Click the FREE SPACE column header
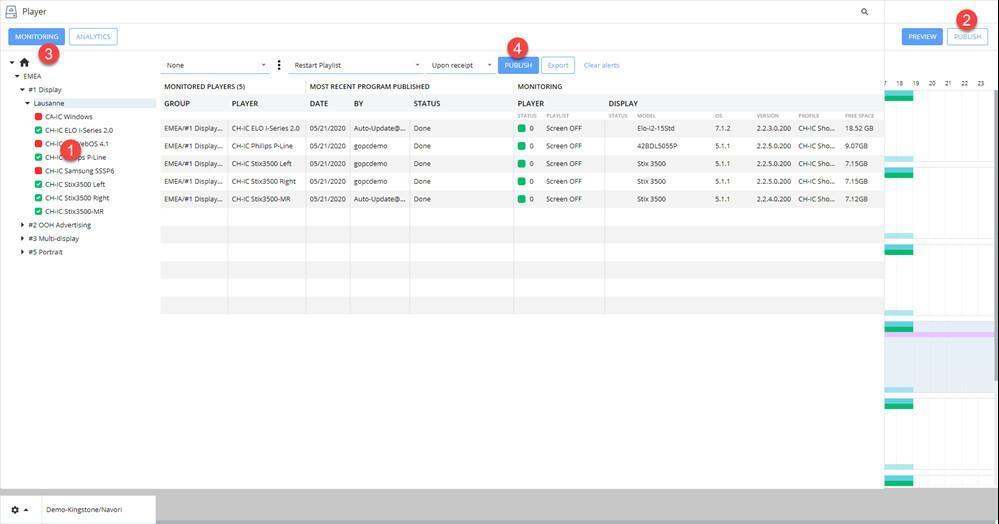The height and width of the screenshot is (524, 999). click(859, 116)
